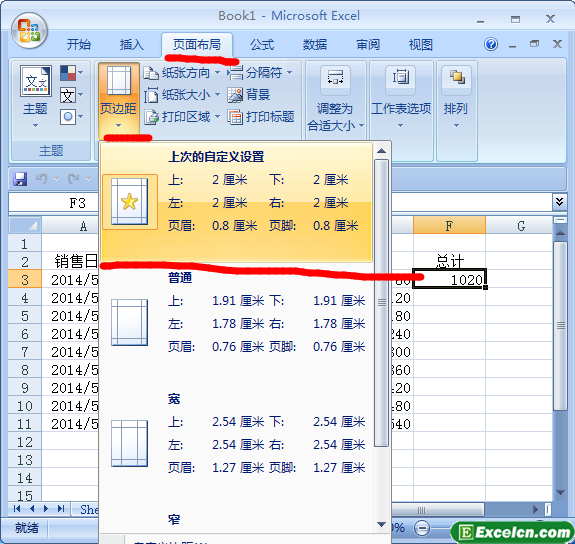Select row 12 header
Viewport: 575px width, 544px height.
(x=25, y=442)
